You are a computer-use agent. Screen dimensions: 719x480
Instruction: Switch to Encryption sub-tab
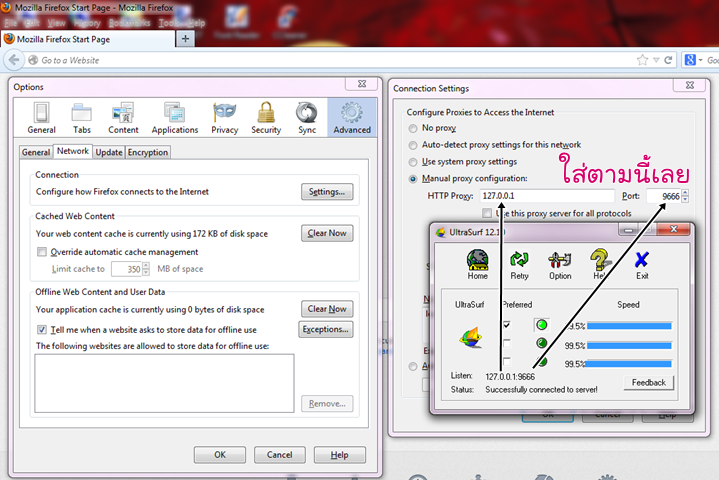(148, 152)
